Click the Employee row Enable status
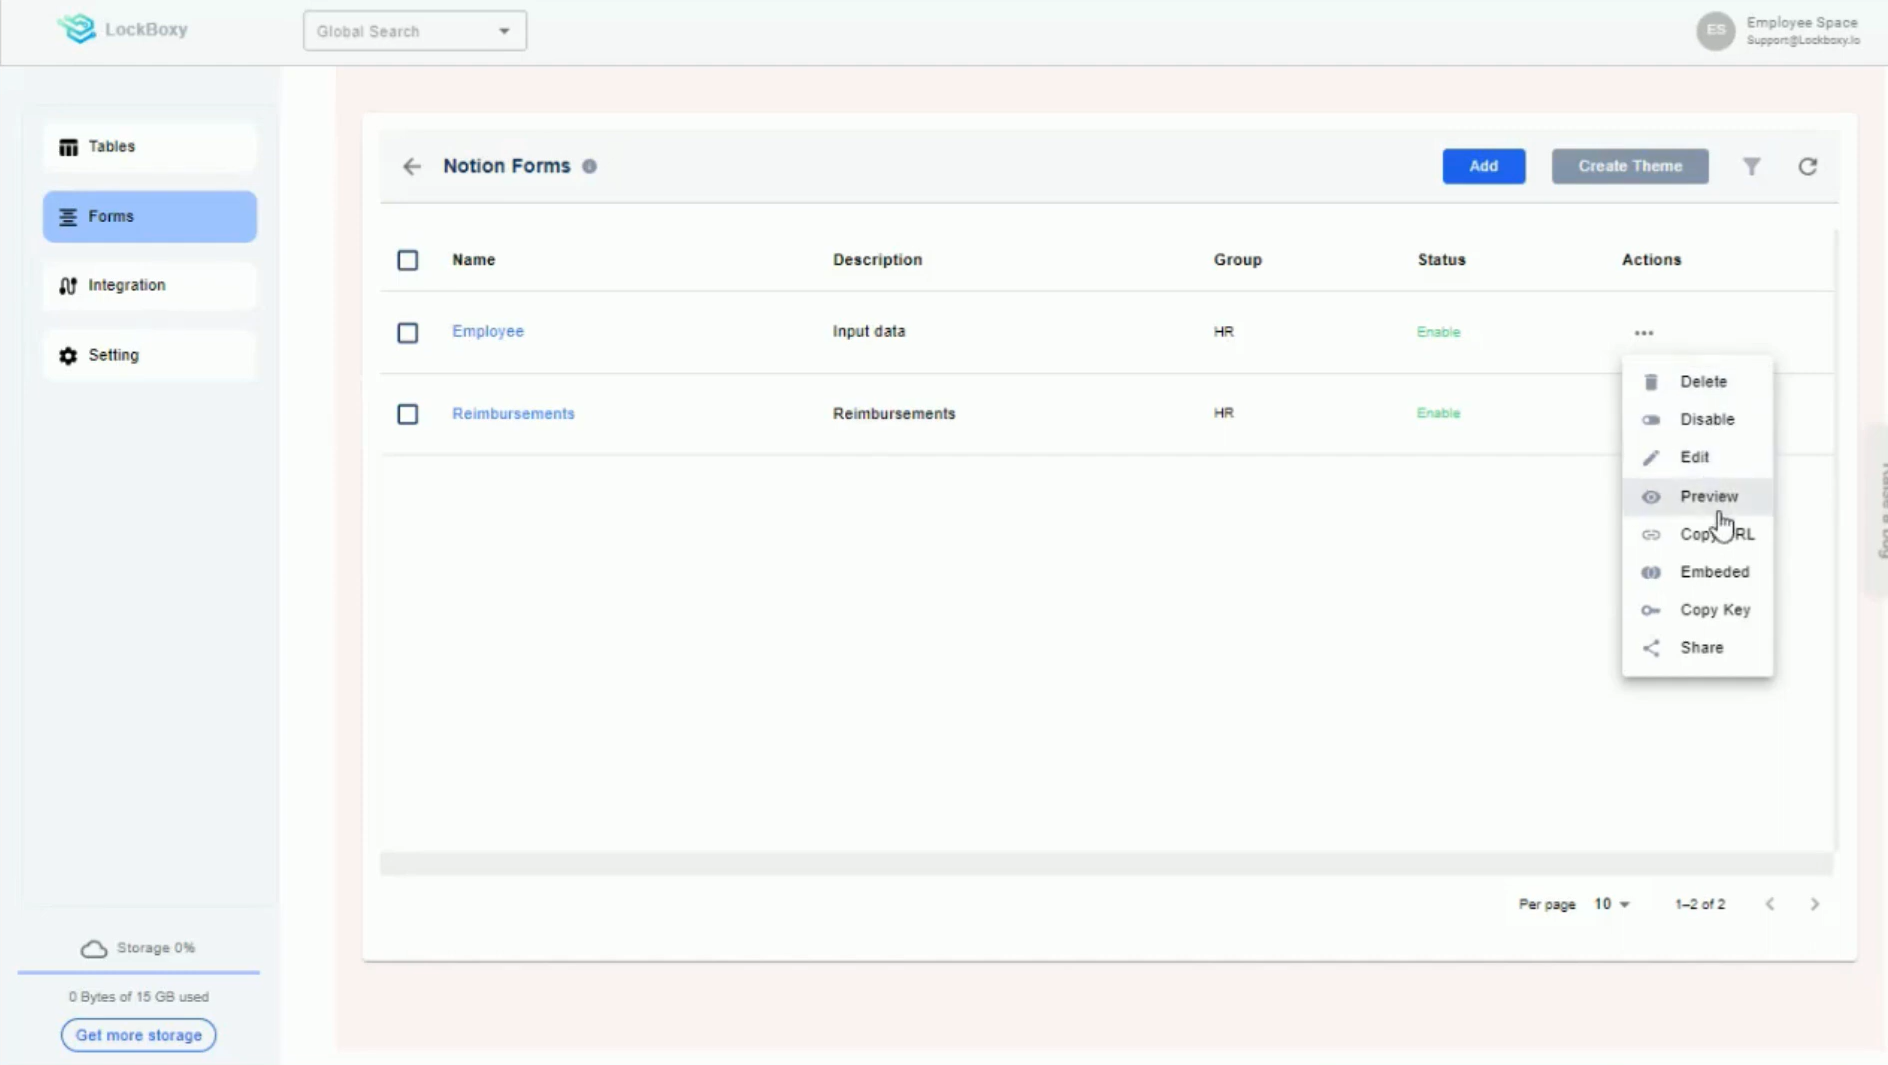The image size is (1888, 1065). click(x=1439, y=333)
